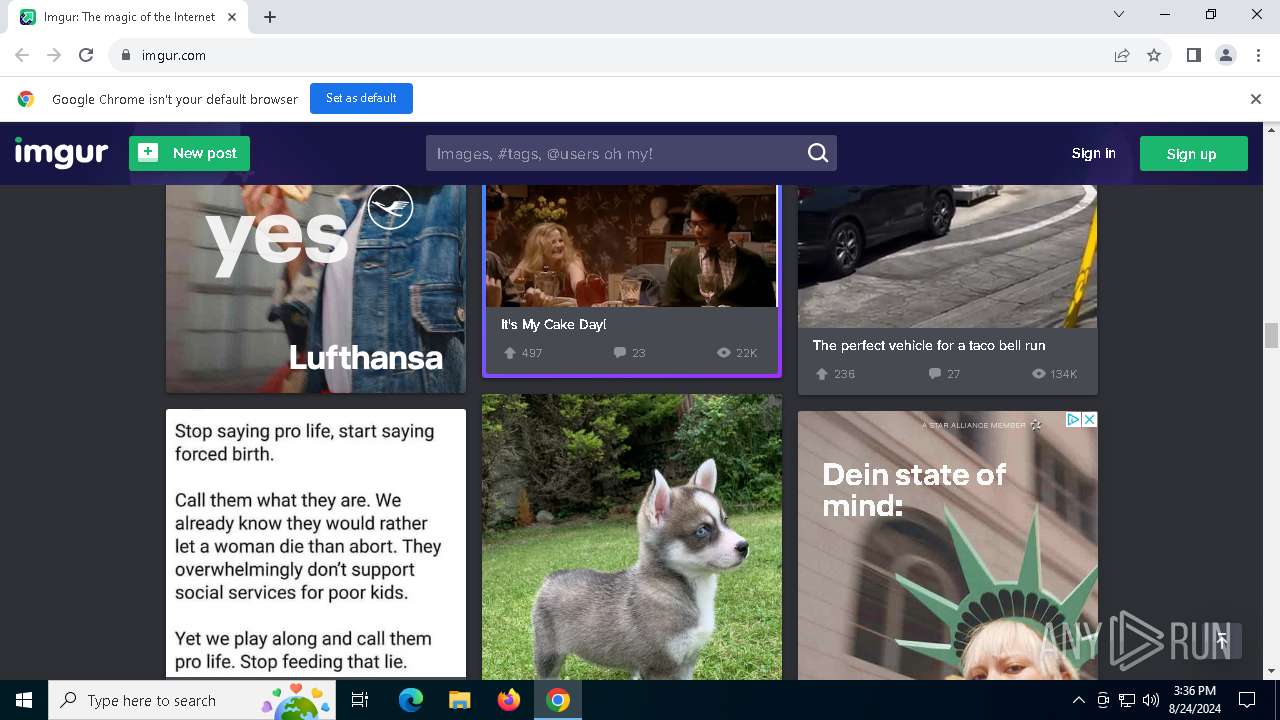
Task: Open the Chrome three-dot menu
Action: point(1258,55)
